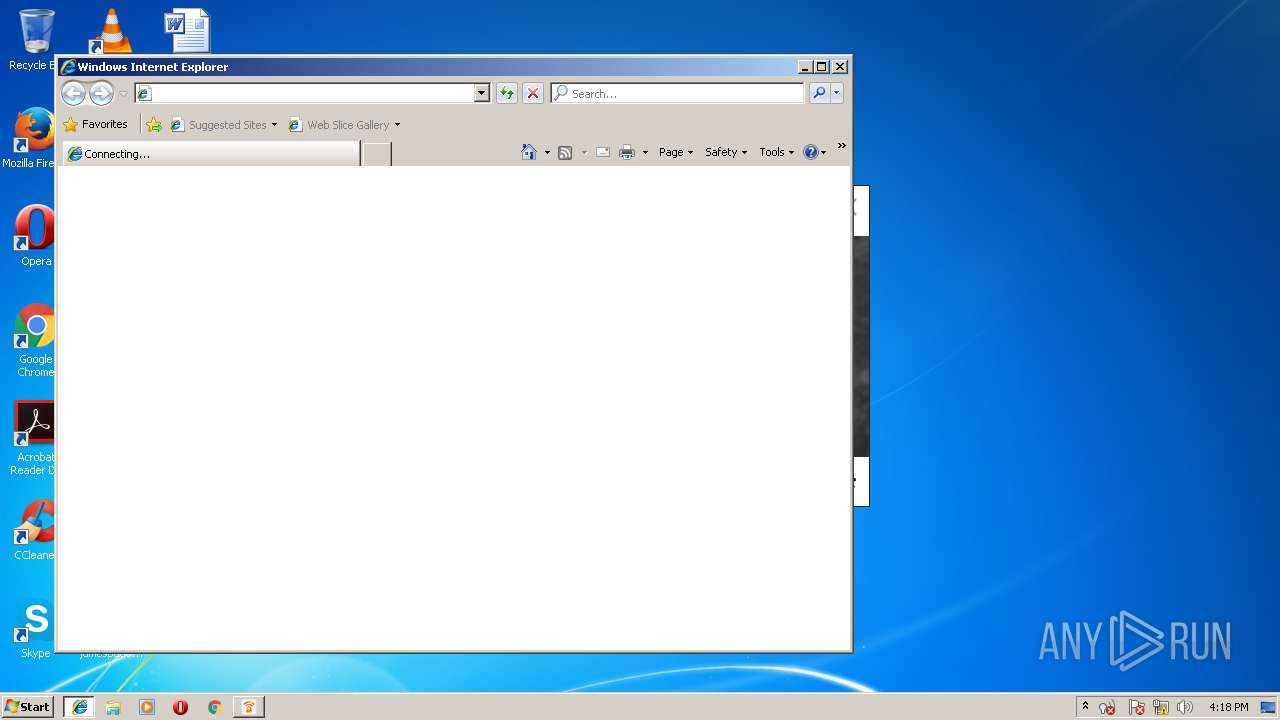Click the Search box field
The height and width of the screenshot is (720, 1280).
tap(677, 93)
